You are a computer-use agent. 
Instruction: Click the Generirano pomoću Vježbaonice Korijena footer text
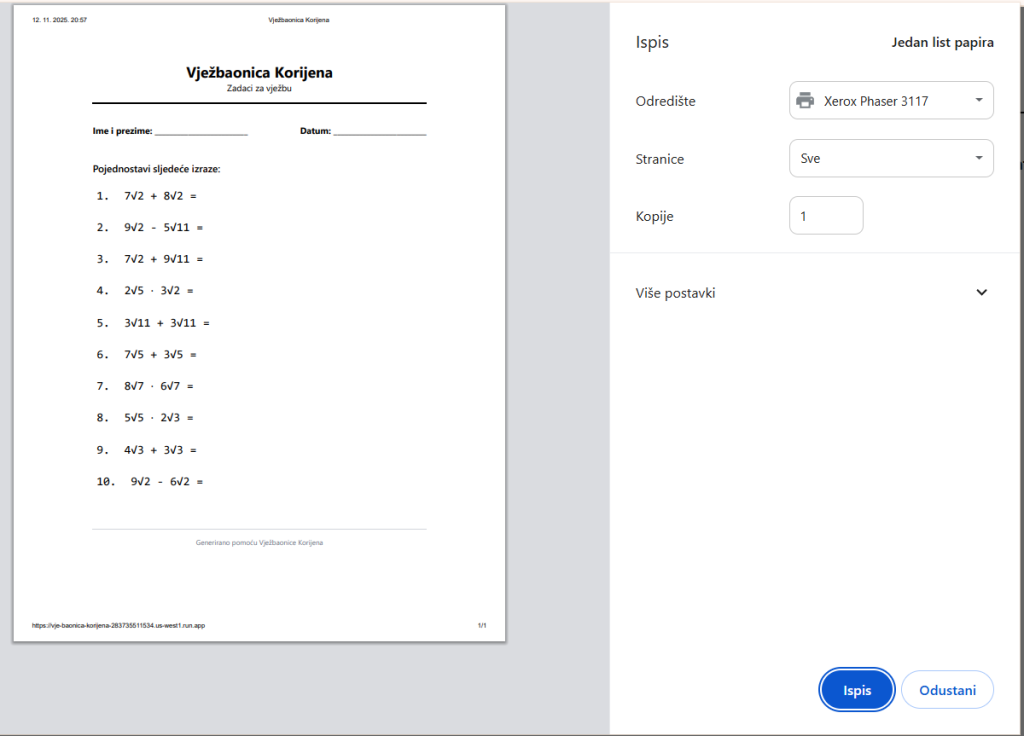point(259,542)
